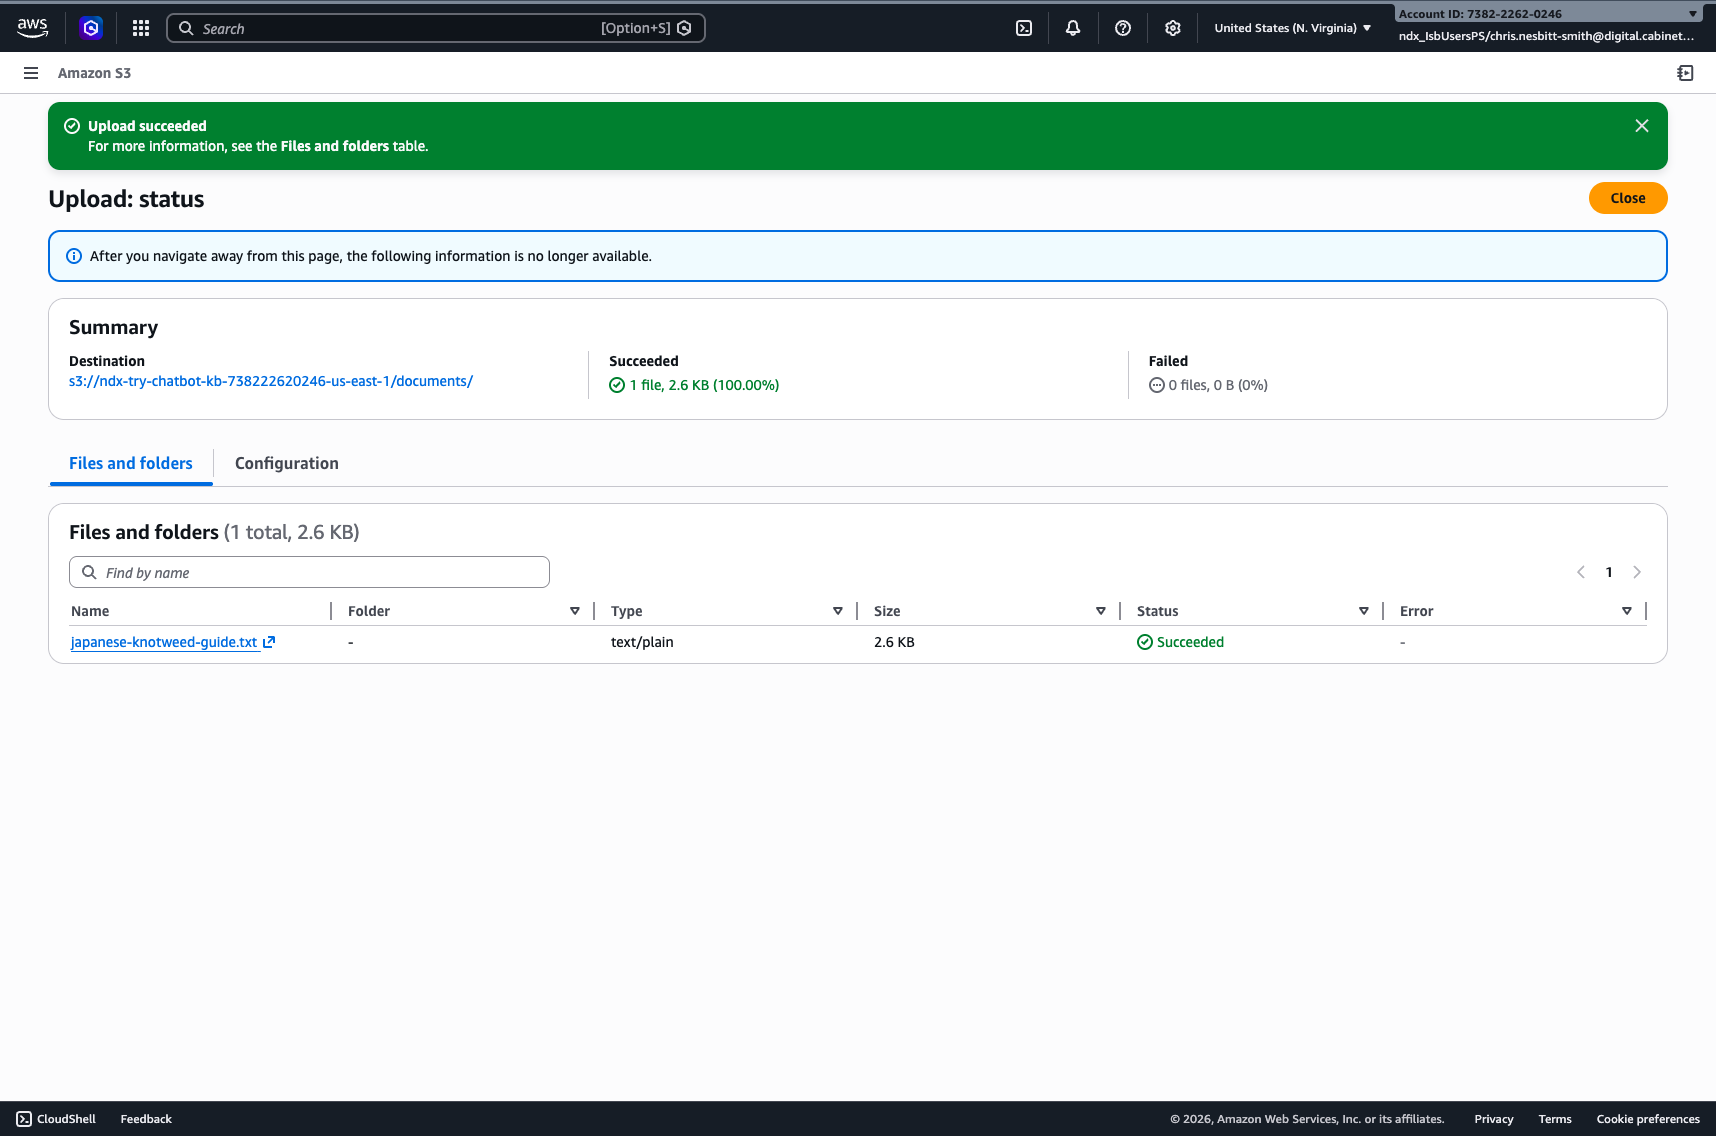Image resolution: width=1716 pixels, height=1136 pixels.
Task: Open the side panel icon at top right
Action: (x=1685, y=73)
